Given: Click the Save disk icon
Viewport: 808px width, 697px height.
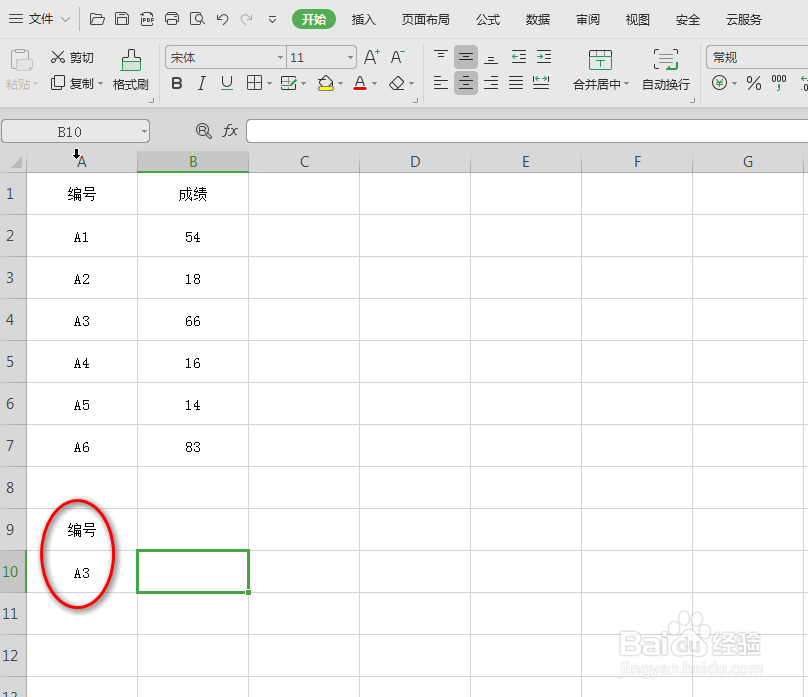Looking at the screenshot, I should pyautogui.click(x=122, y=20).
